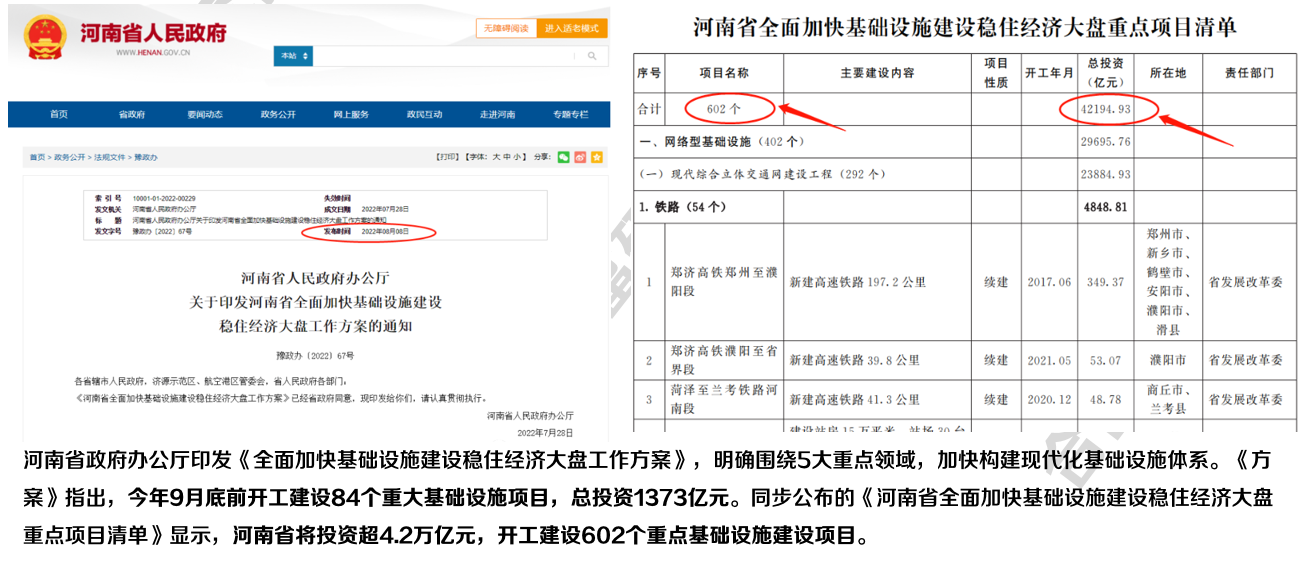
Task: Open the 走进河南 navigation item
Action: coord(497,115)
